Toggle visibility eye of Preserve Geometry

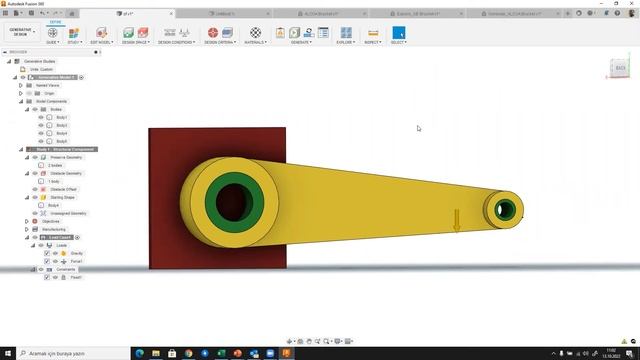(35, 157)
